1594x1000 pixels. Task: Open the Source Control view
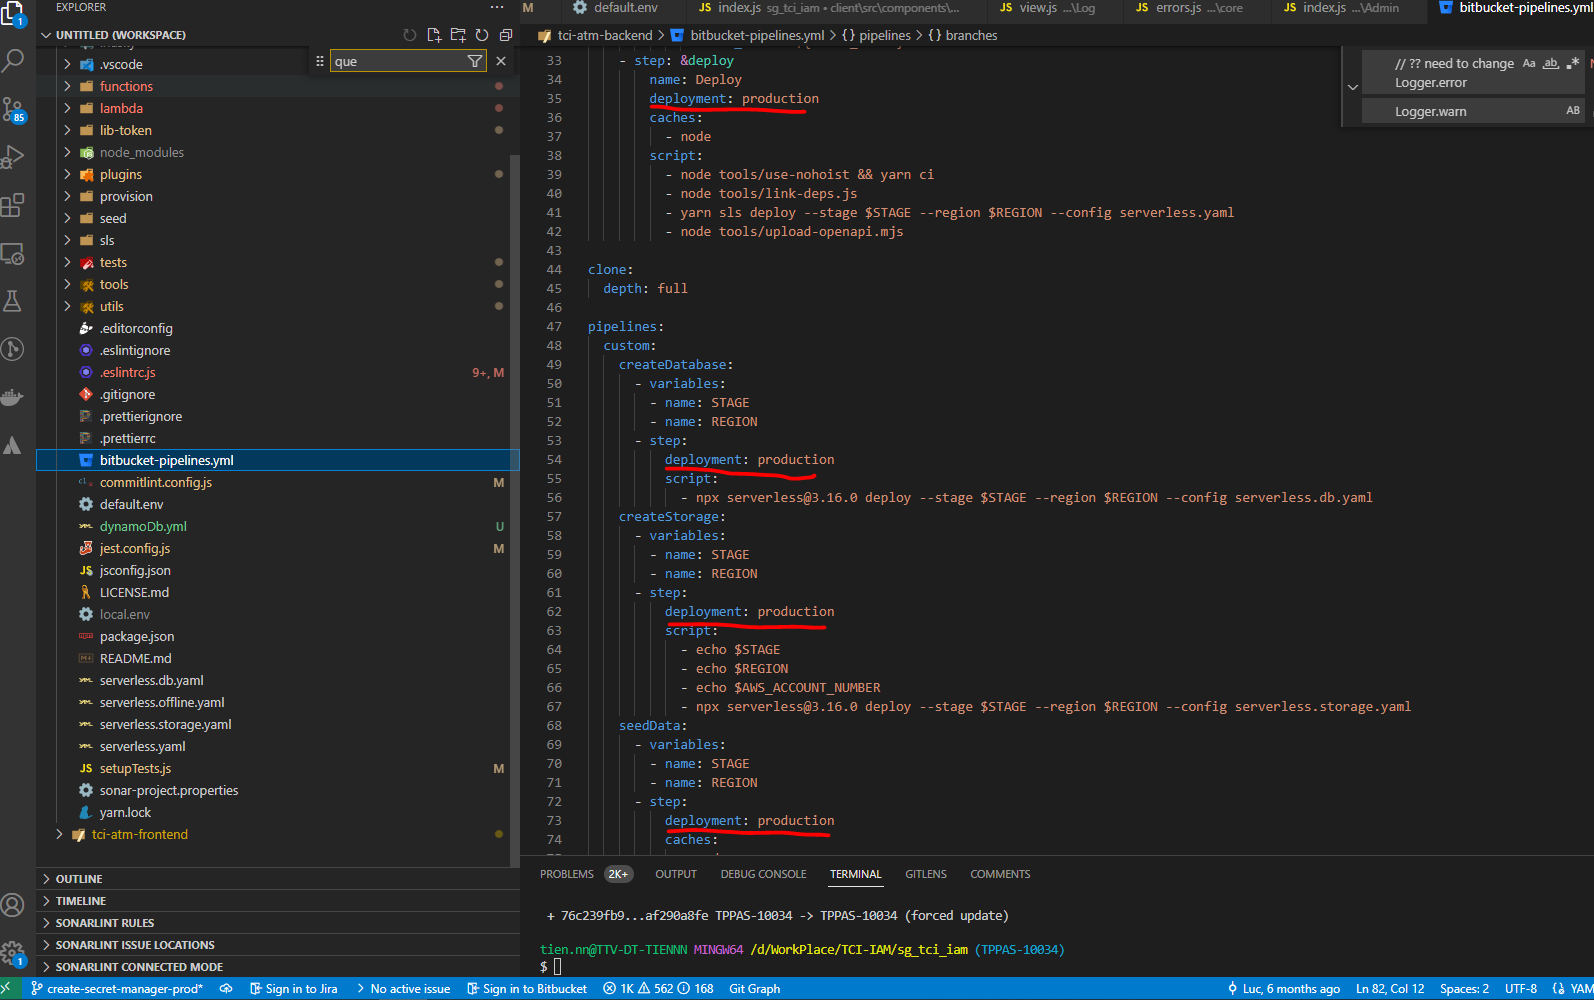[13, 109]
